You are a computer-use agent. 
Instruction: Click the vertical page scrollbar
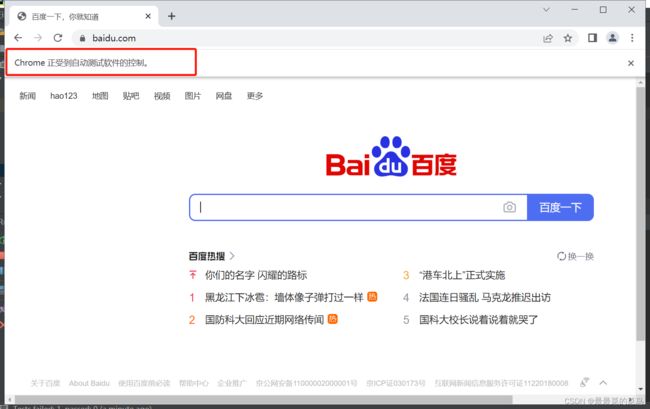640,213
